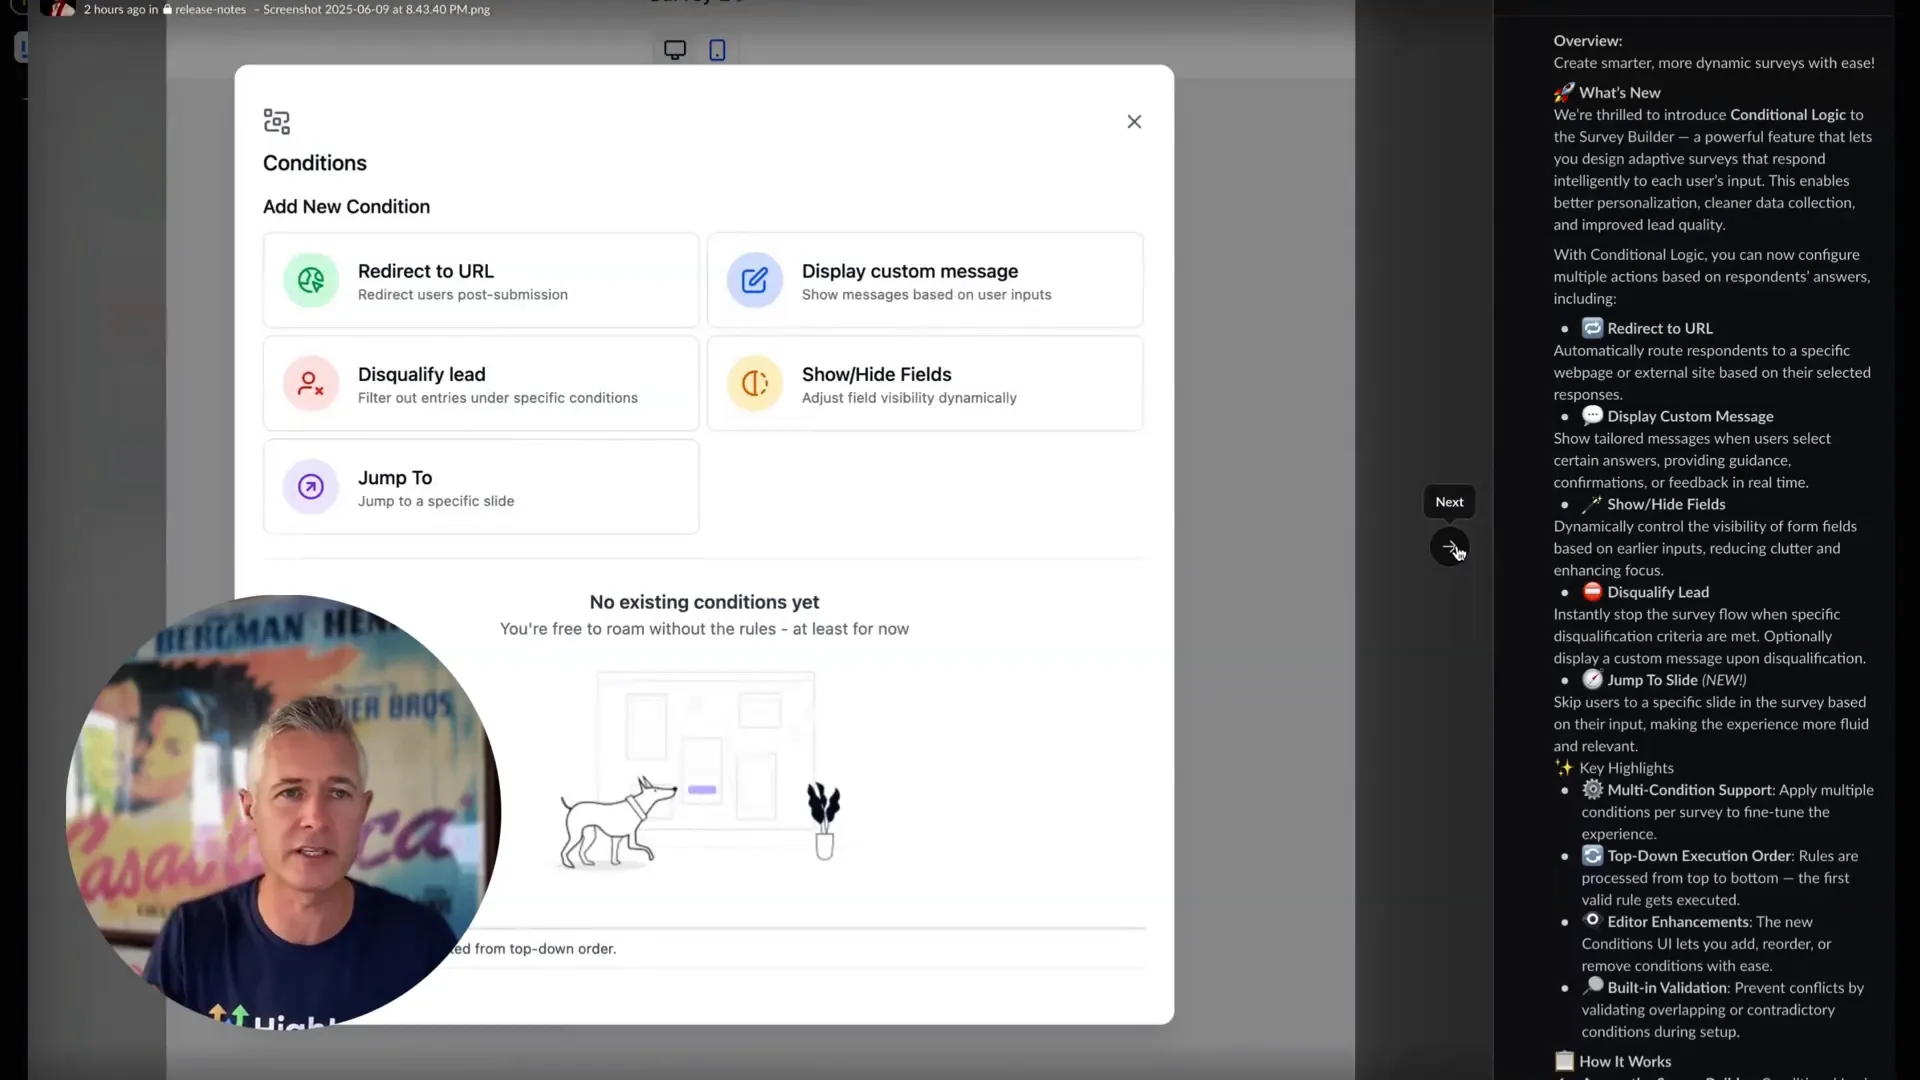The height and width of the screenshot is (1080, 1920).
Task: Click the Next arrow button
Action: coord(1449,547)
